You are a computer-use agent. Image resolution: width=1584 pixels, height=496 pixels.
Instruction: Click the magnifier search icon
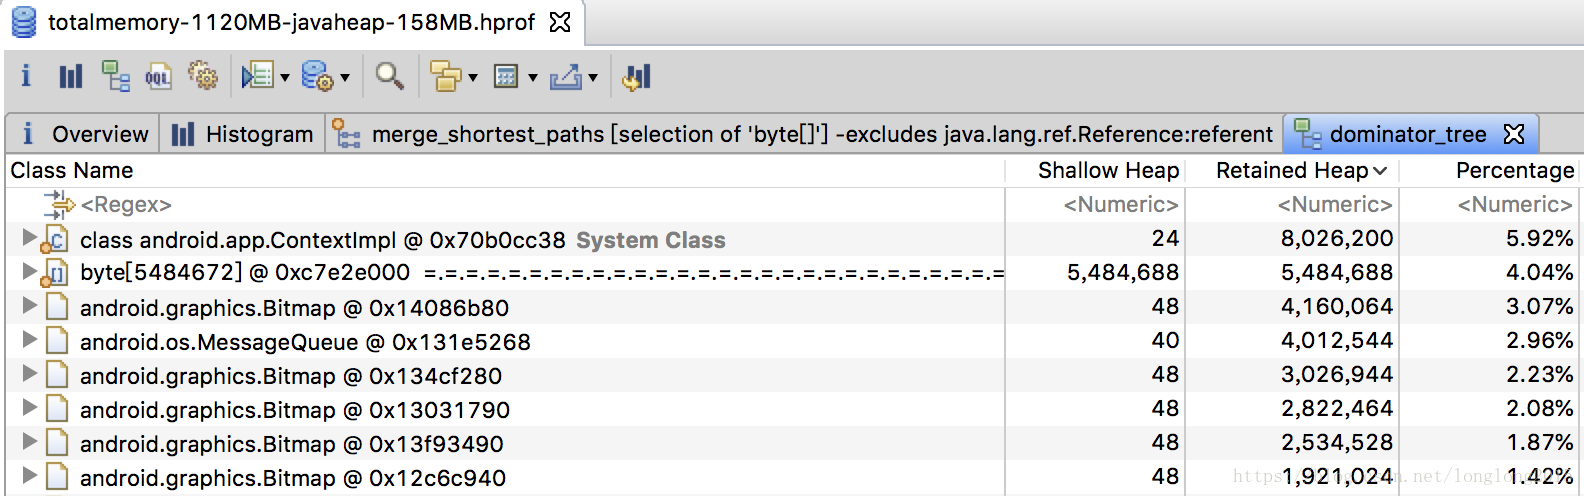point(389,76)
